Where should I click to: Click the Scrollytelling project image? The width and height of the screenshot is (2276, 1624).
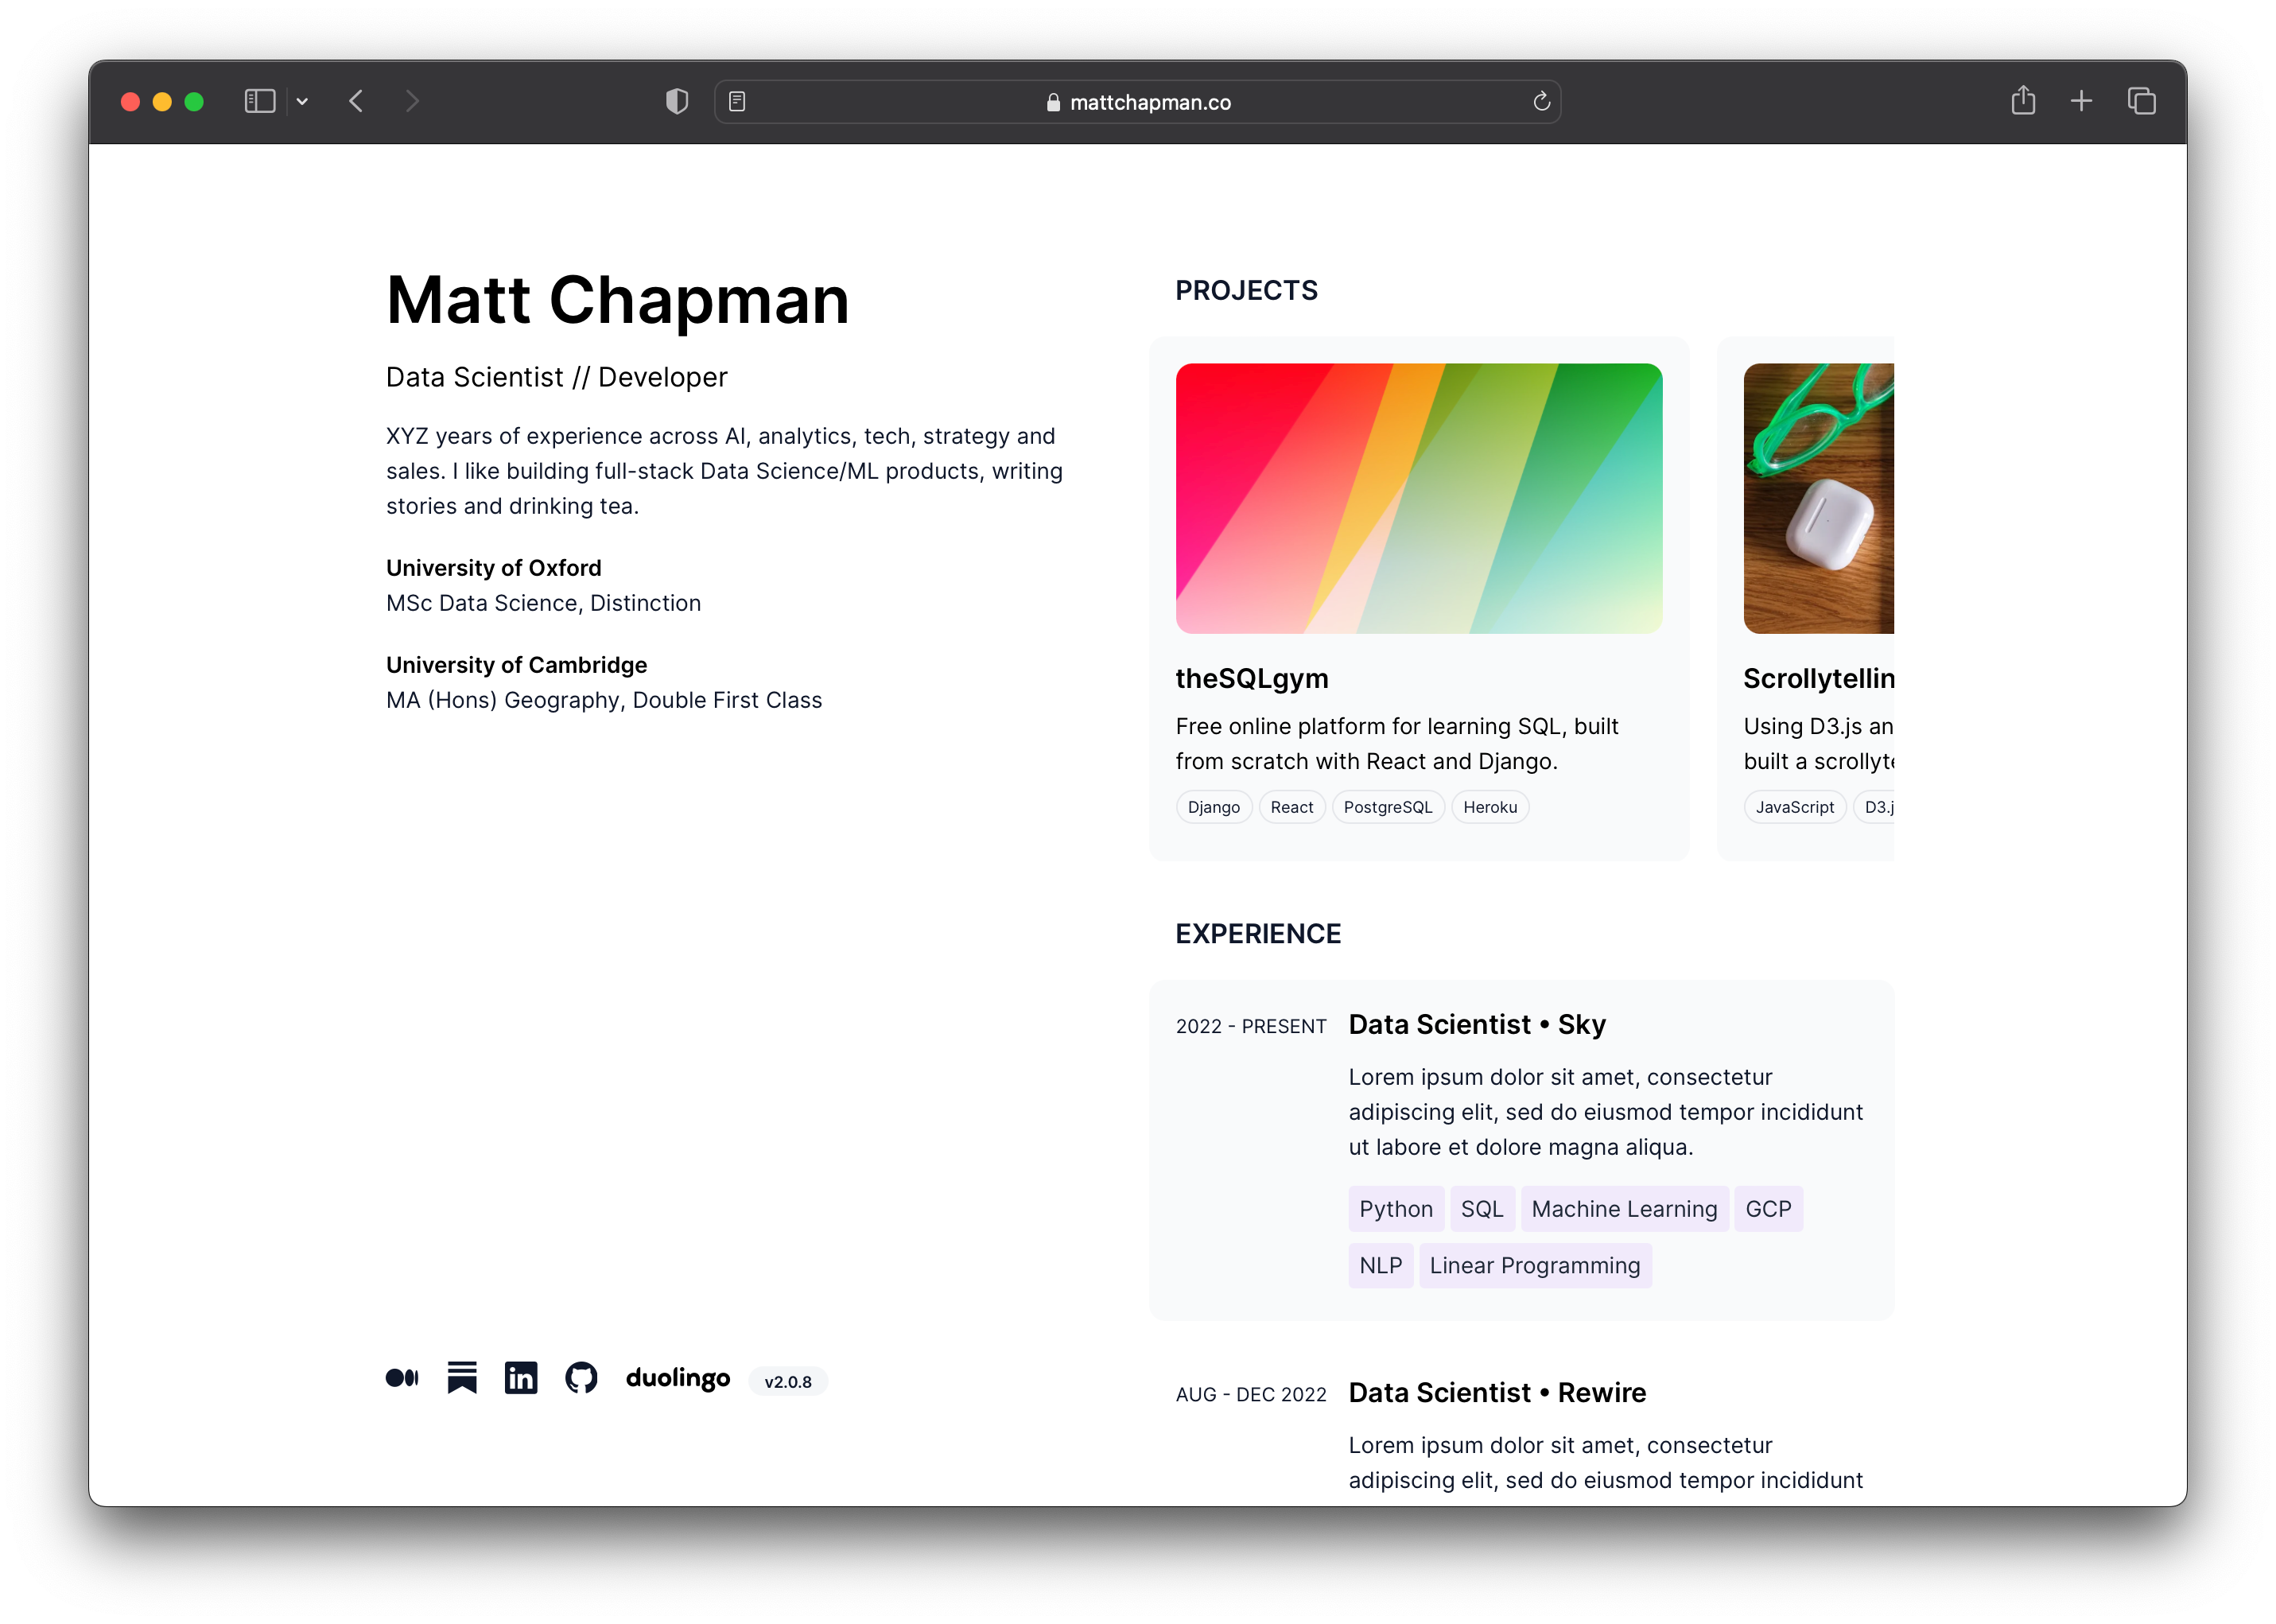pos(1818,498)
